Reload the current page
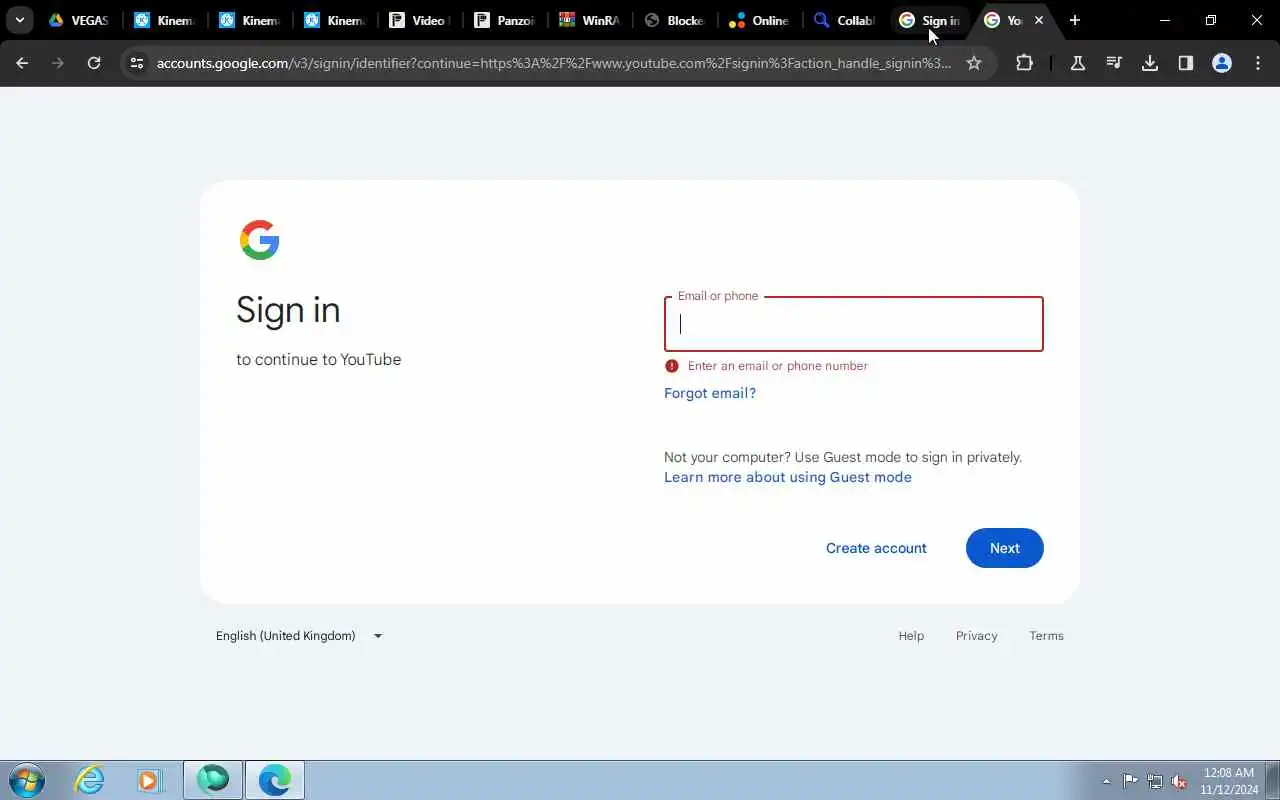 pos(94,63)
